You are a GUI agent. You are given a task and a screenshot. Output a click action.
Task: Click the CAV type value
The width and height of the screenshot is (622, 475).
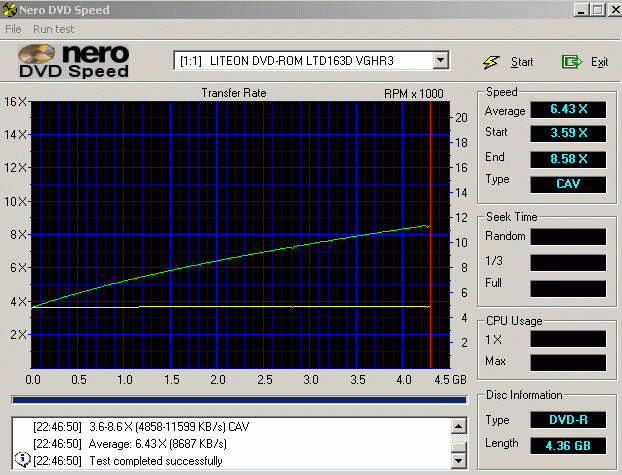click(568, 184)
